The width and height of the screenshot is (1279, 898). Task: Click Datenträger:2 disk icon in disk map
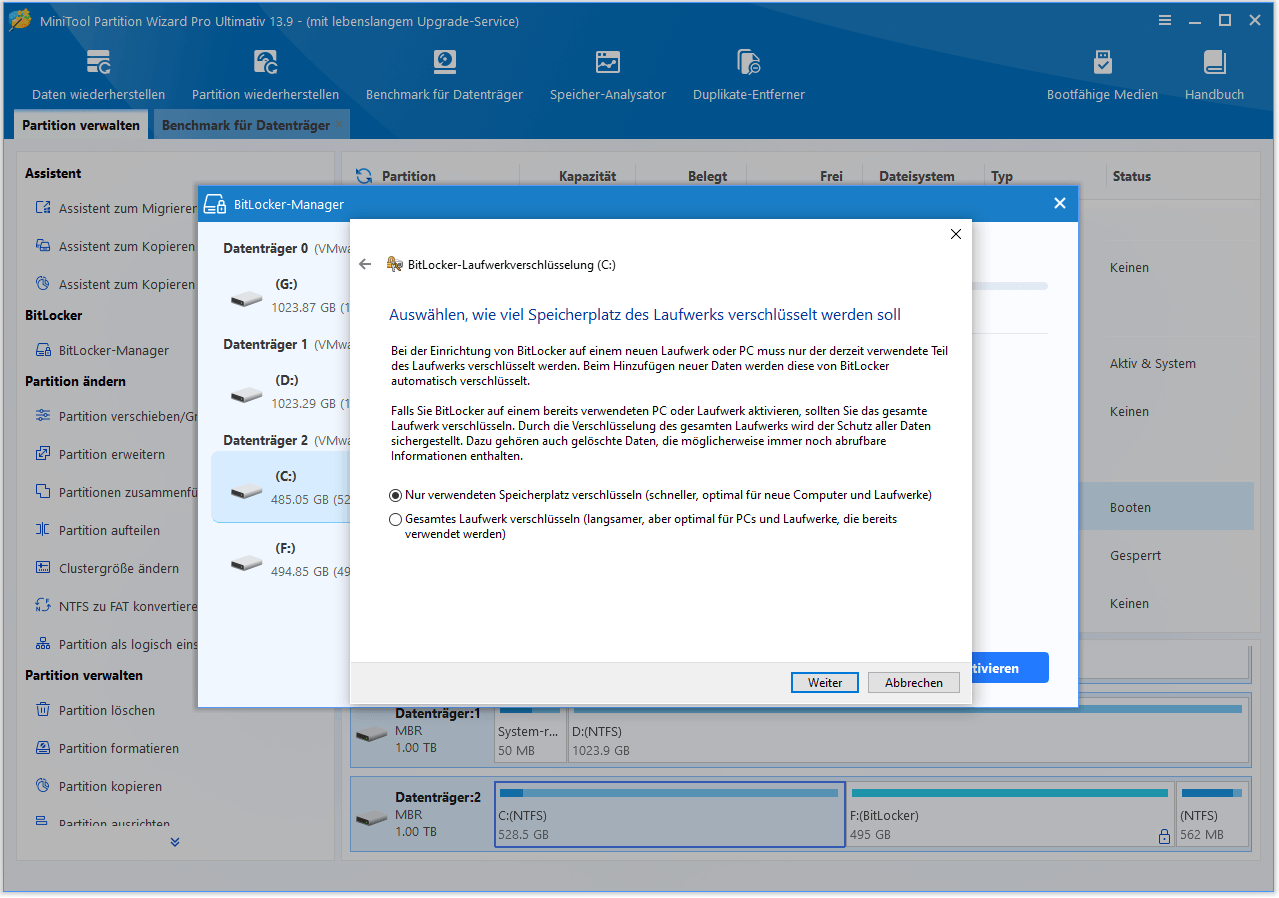click(x=373, y=818)
